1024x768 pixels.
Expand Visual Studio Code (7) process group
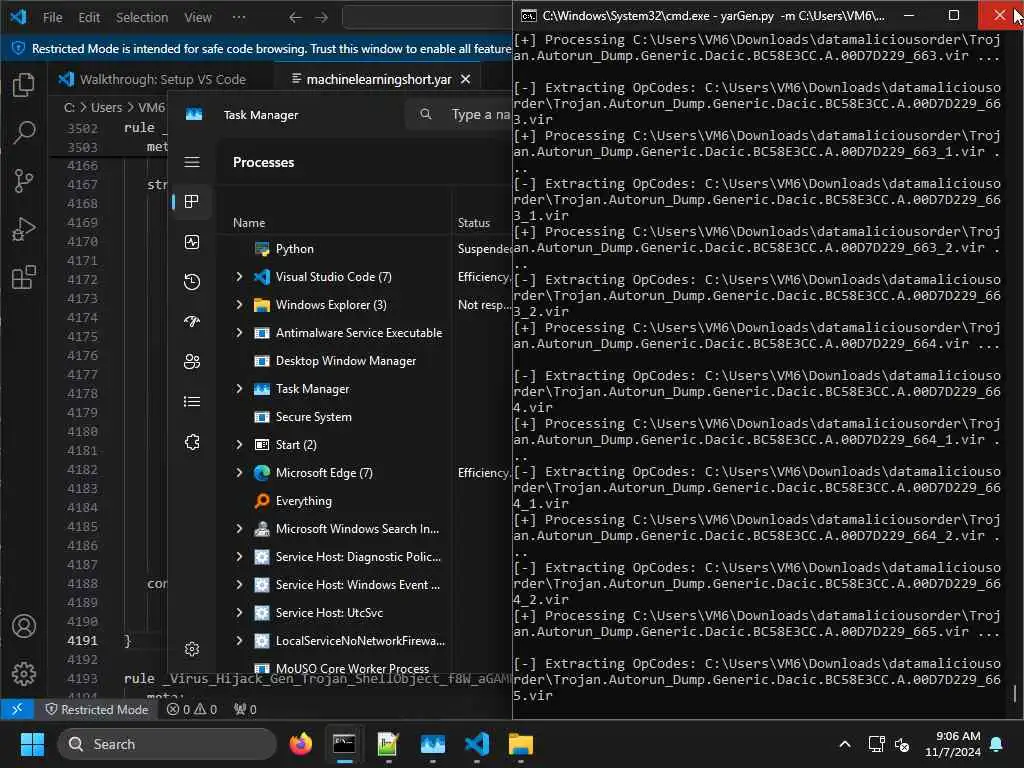pos(239,277)
